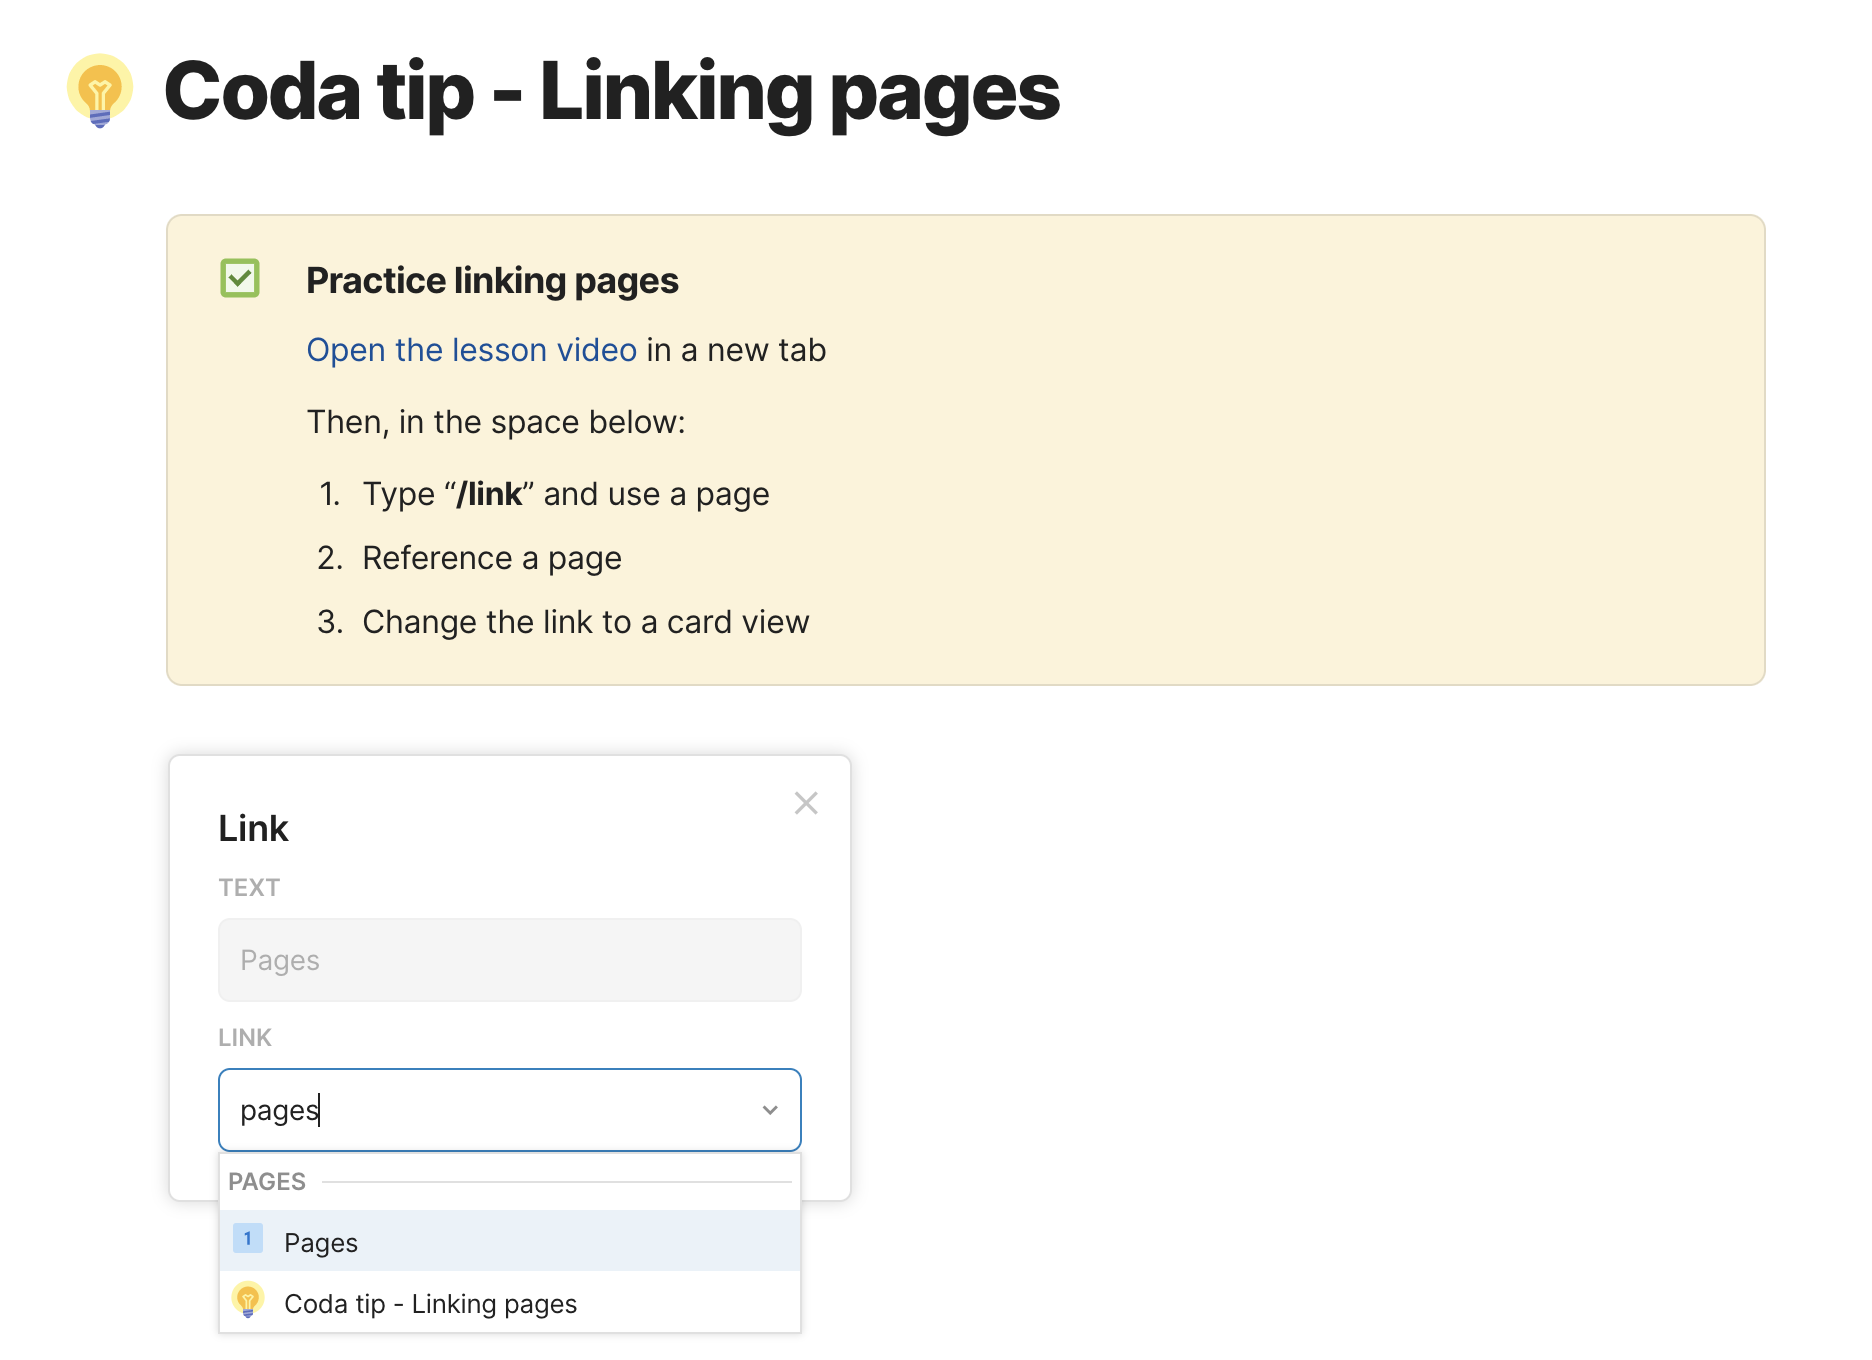Toggle the green checkbox in the callout
Image resolution: width=1872 pixels, height=1360 pixels.
[x=240, y=278]
